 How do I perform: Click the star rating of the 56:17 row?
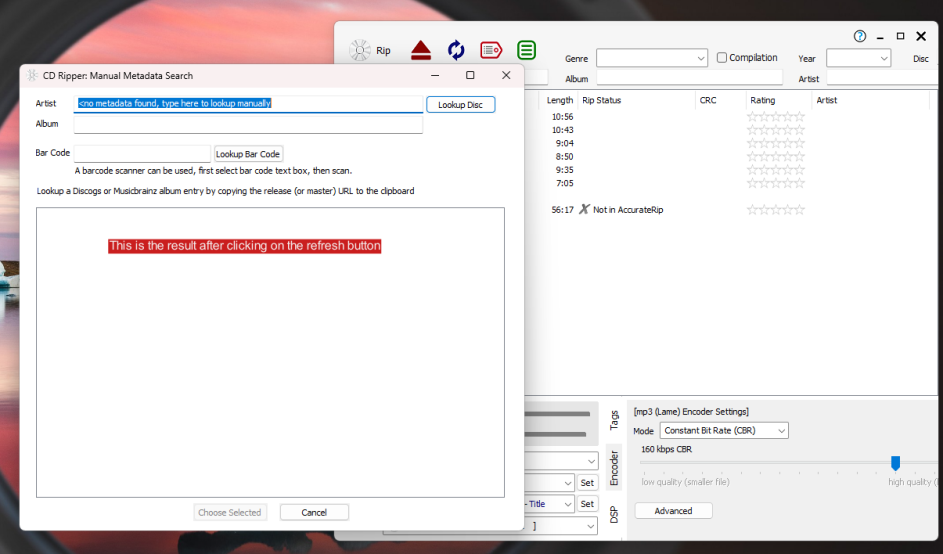click(x=775, y=210)
